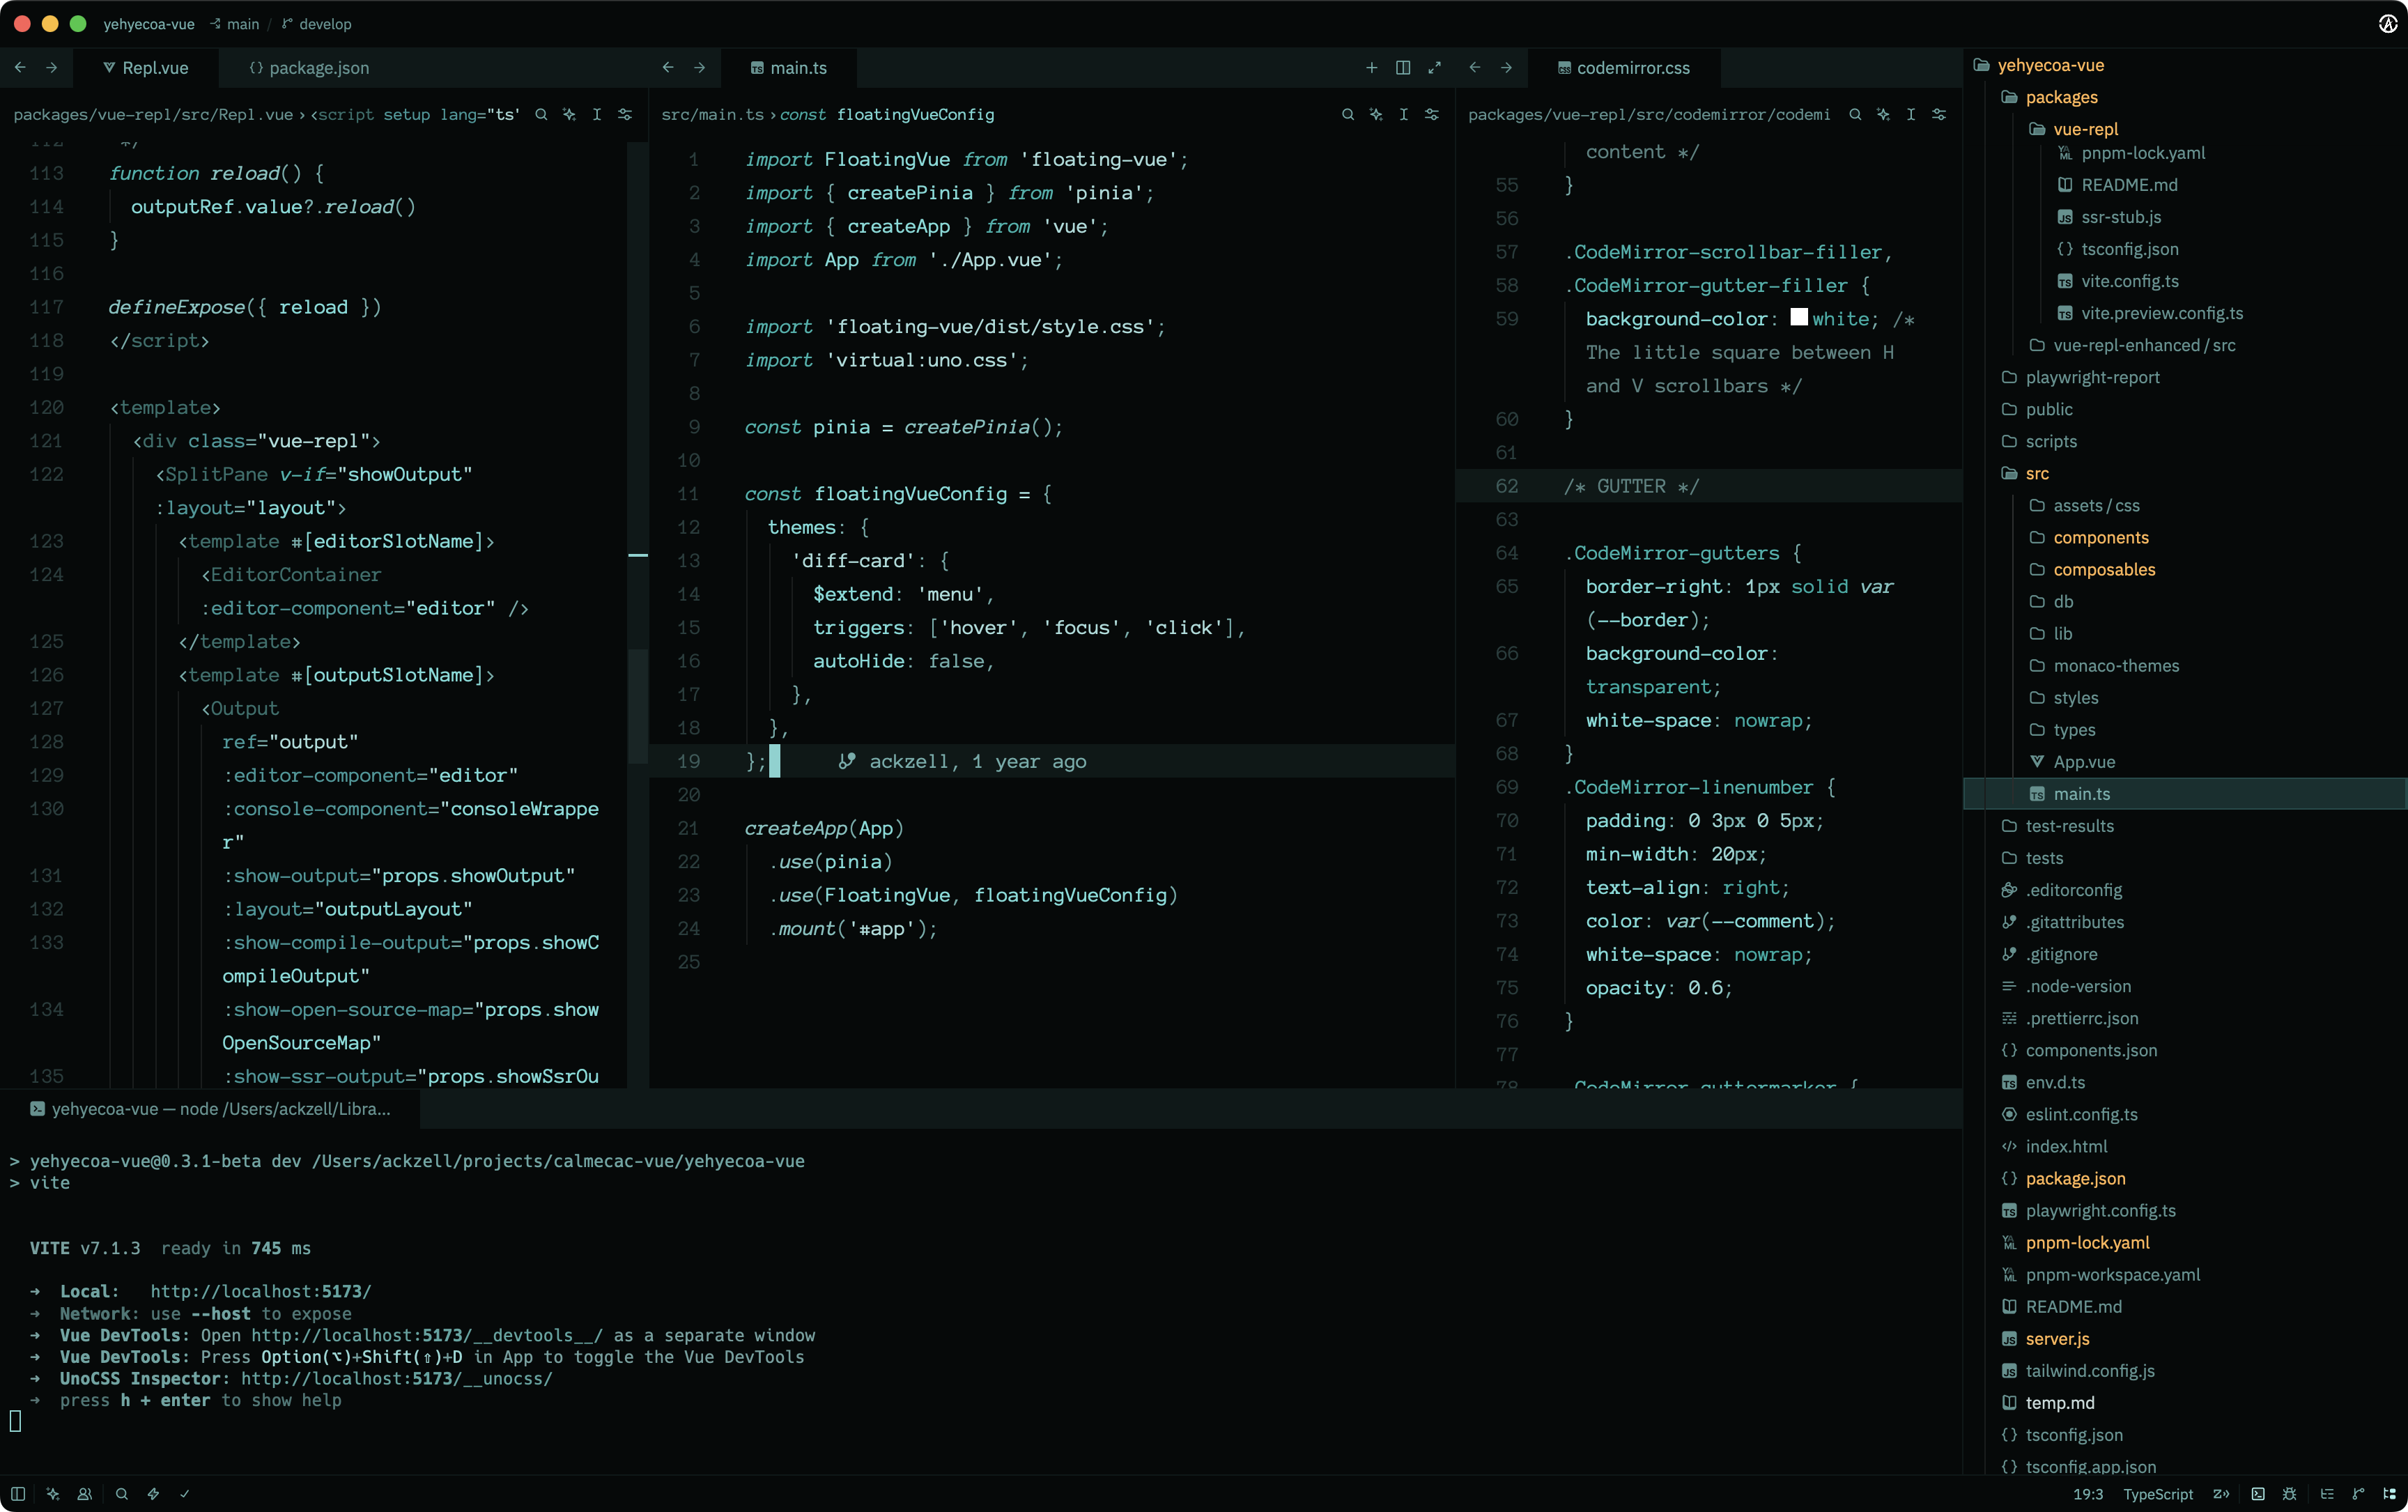The image size is (2408, 1512).
Task: Show diagnostics via the checkmark icon
Action: pos(185,1493)
